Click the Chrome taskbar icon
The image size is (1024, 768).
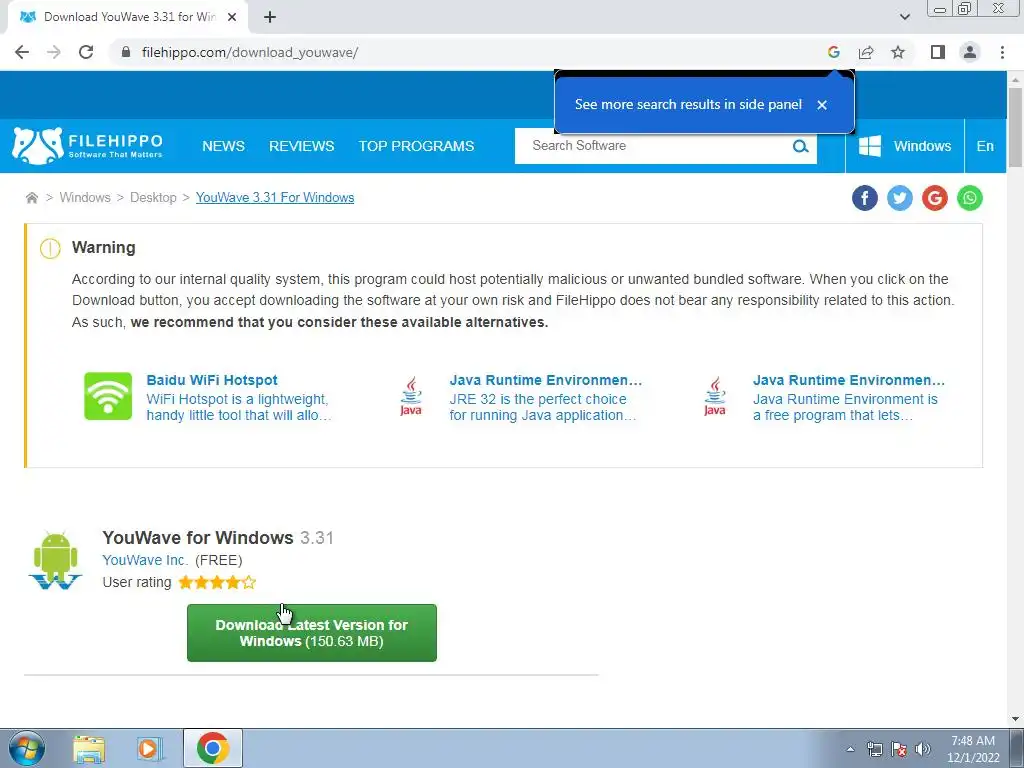pyautogui.click(x=213, y=748)
